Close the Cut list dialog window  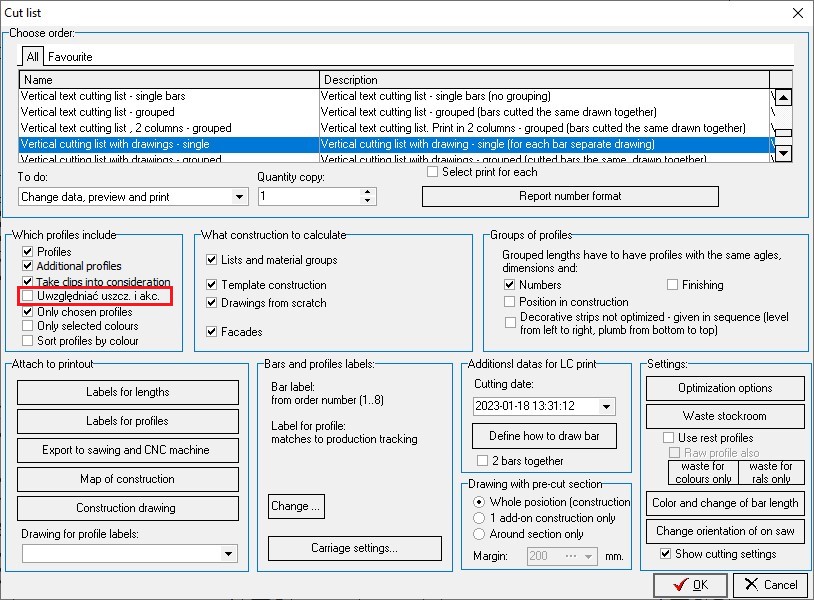click(x=796, y=13)
